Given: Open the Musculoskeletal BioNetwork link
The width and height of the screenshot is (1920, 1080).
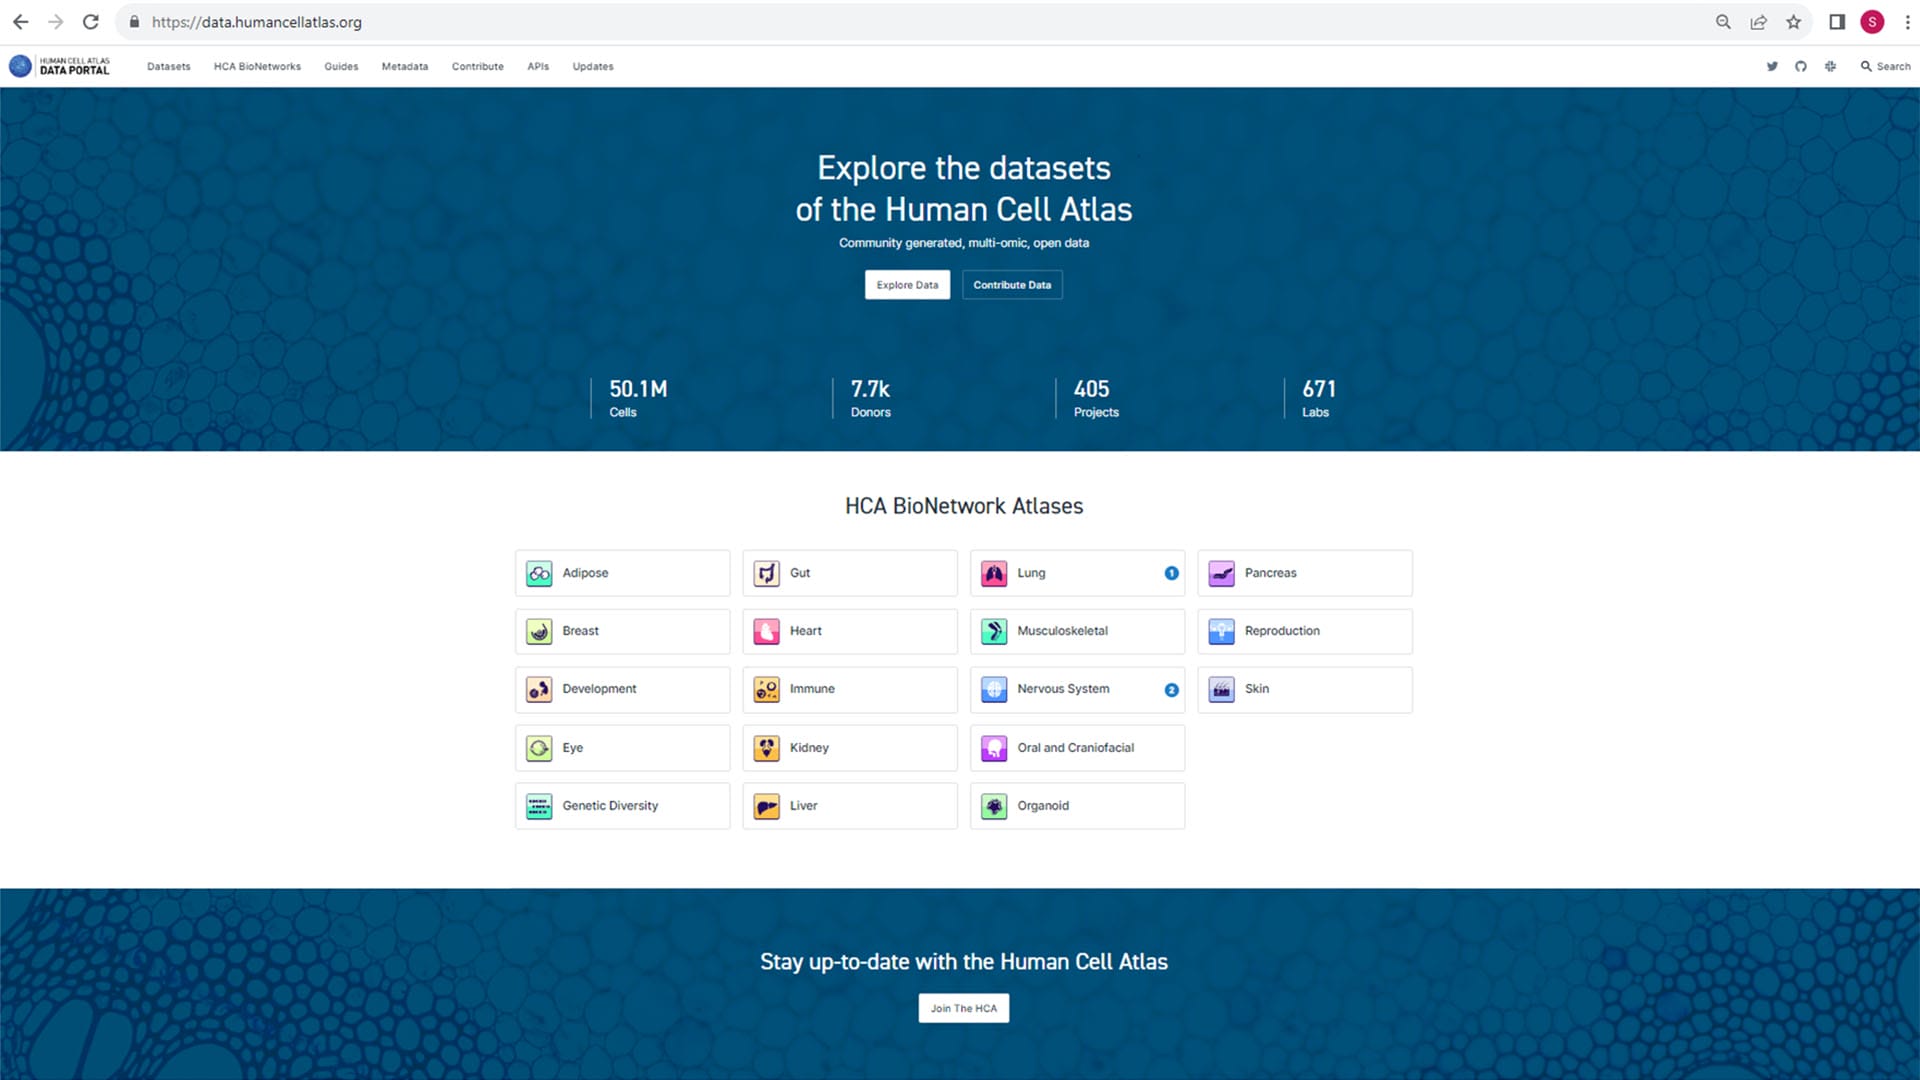Looking at the screenshot, I should coord(1077,632).
